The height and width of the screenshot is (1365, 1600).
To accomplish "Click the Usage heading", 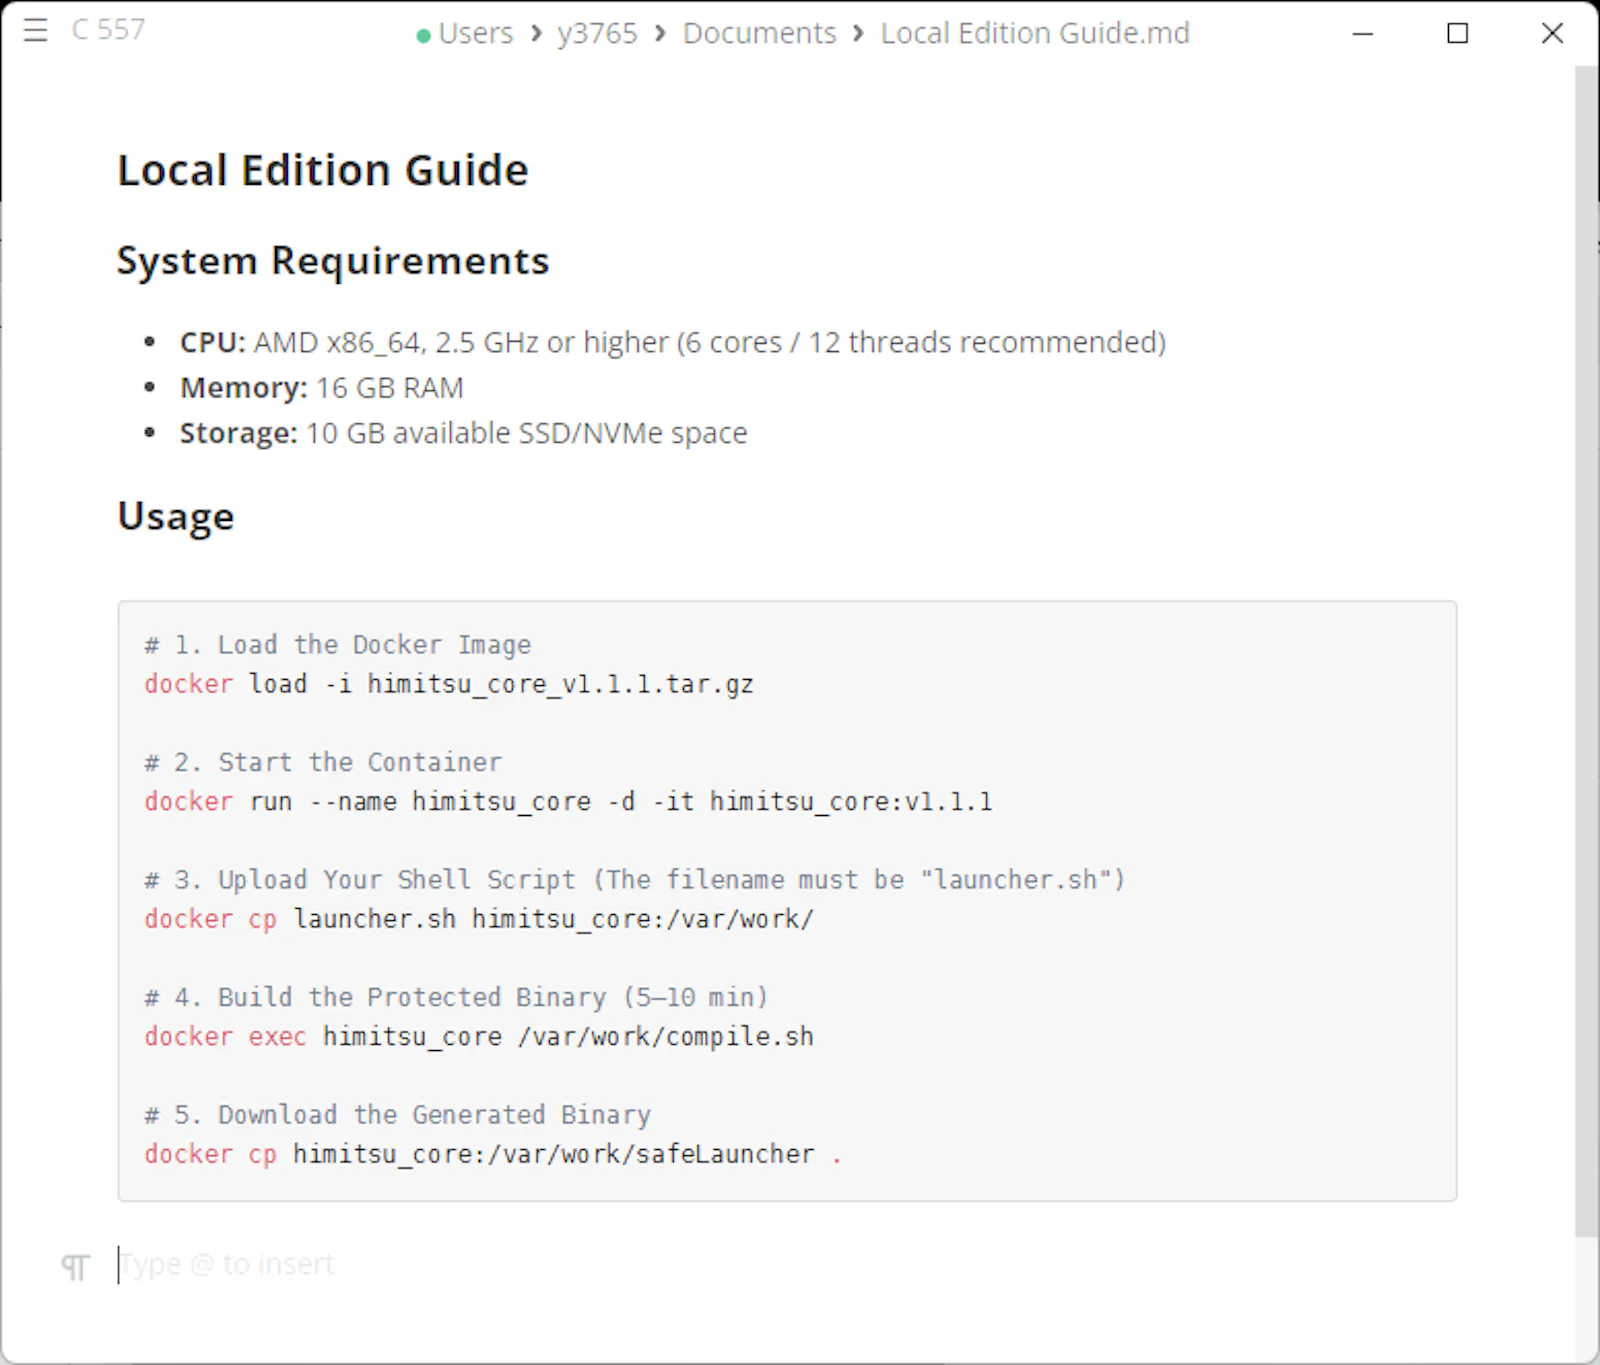I will (x=176, y=517).
